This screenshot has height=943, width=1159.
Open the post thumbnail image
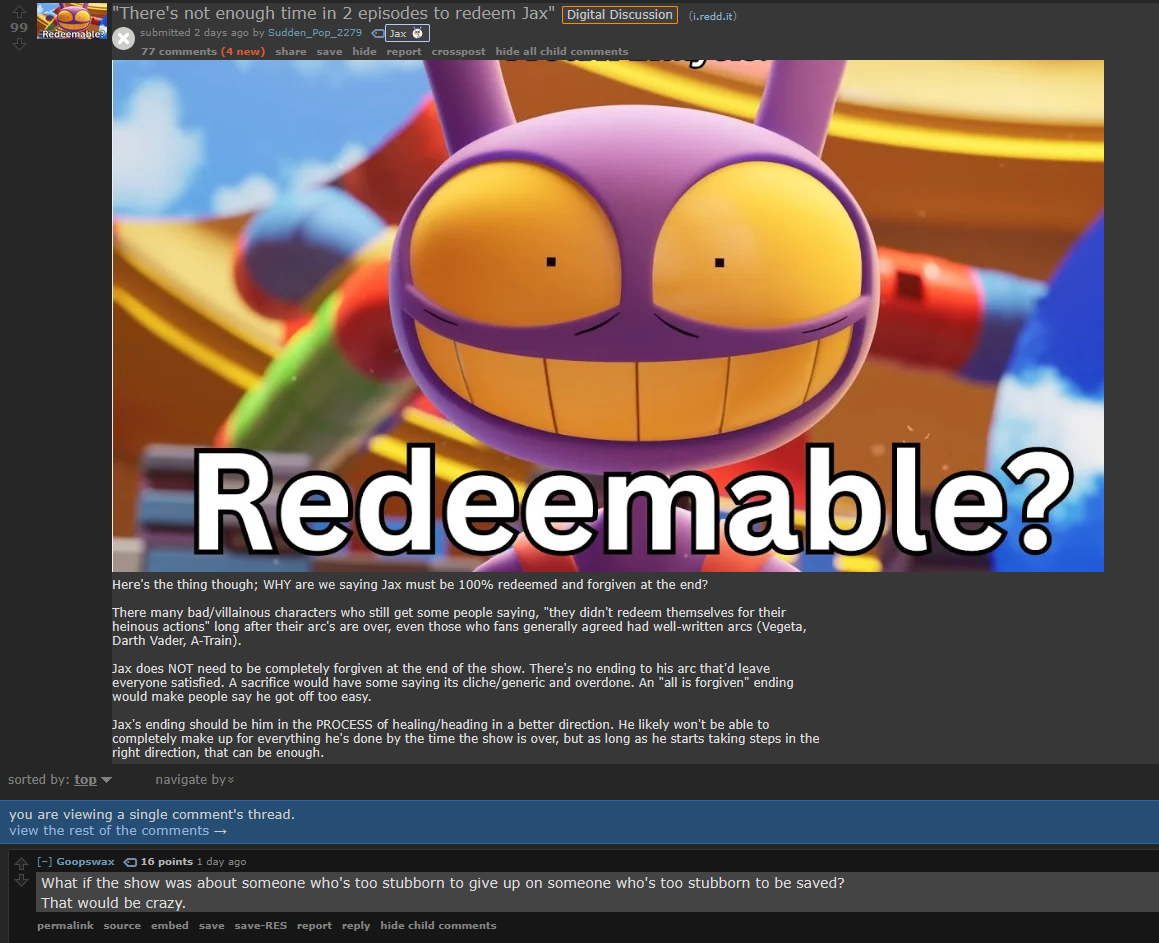point(72,21)
